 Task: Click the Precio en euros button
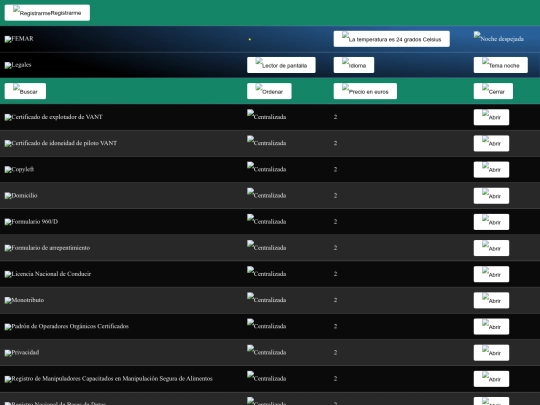[x=365, y=91]
